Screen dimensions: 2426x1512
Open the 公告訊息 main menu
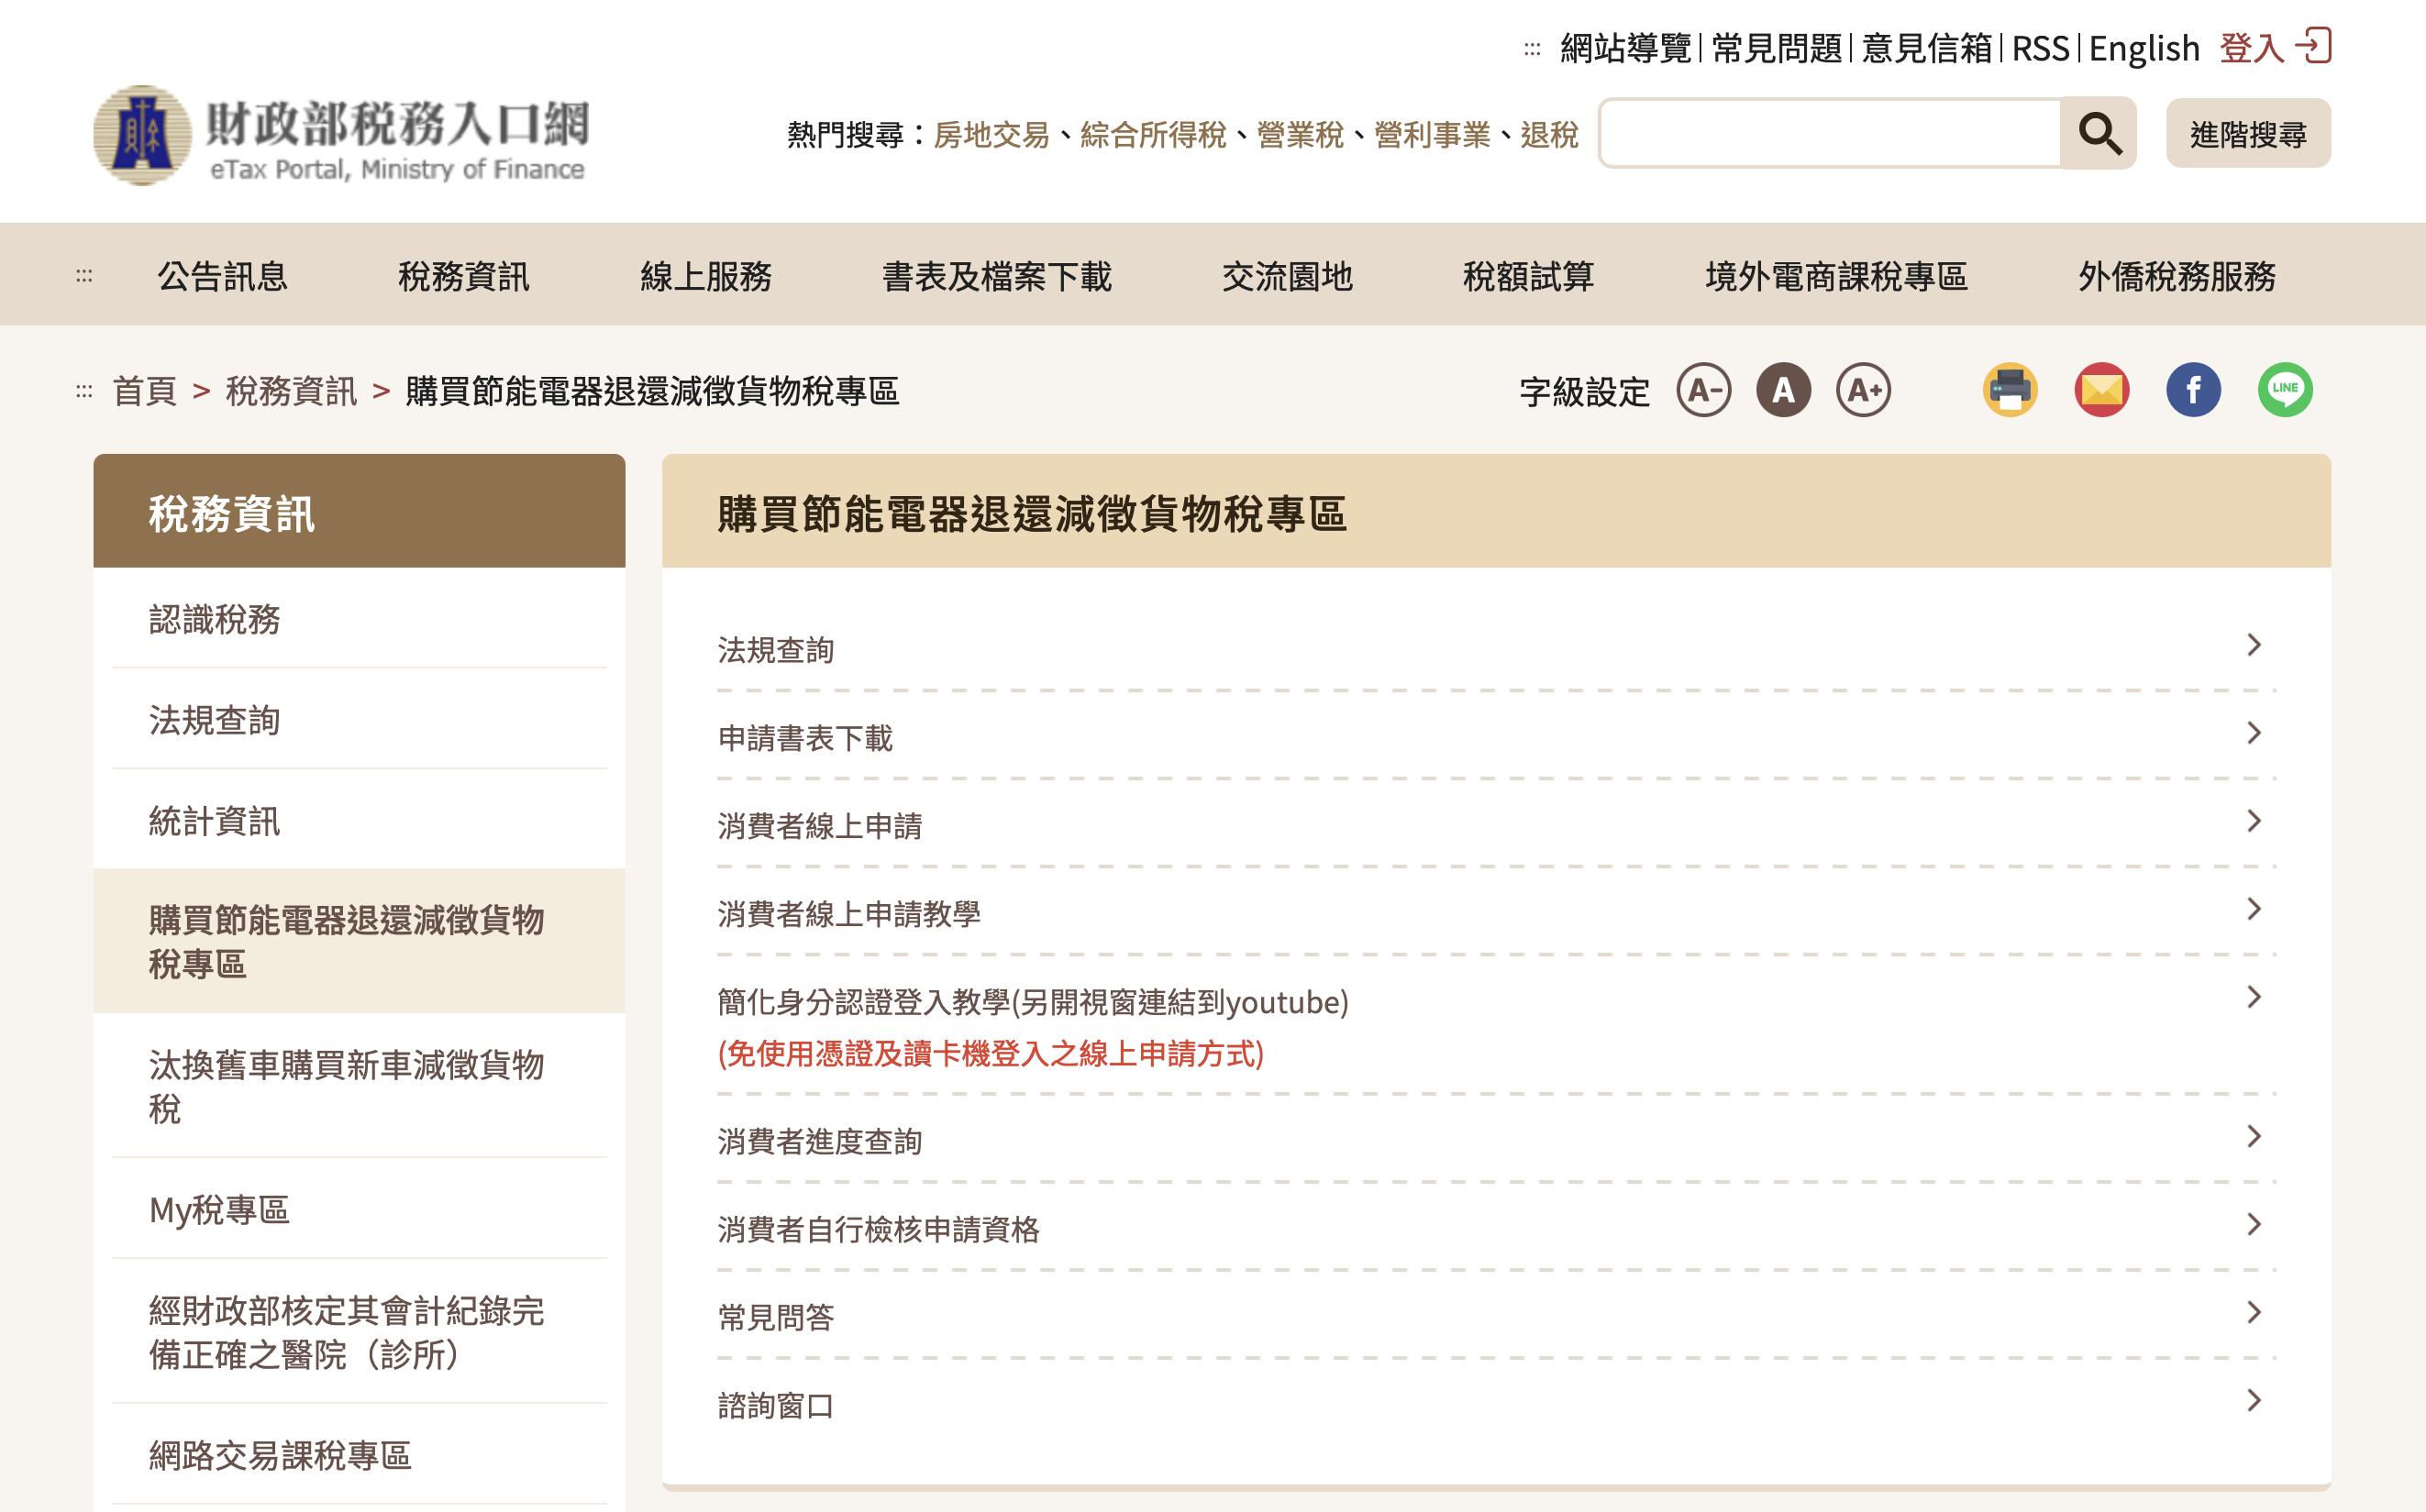tap(222, 276)
